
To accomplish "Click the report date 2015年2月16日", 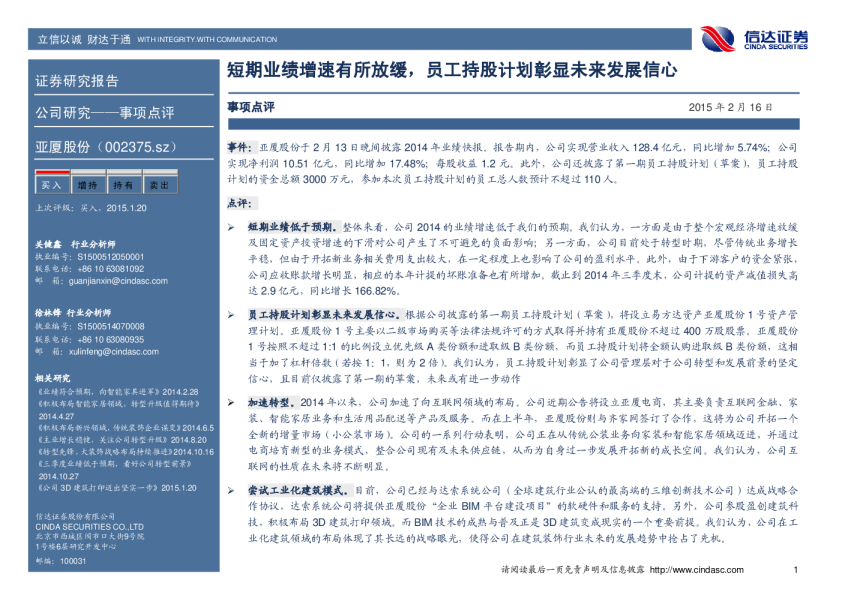I will pyautogui.click(x=731, y=106).
